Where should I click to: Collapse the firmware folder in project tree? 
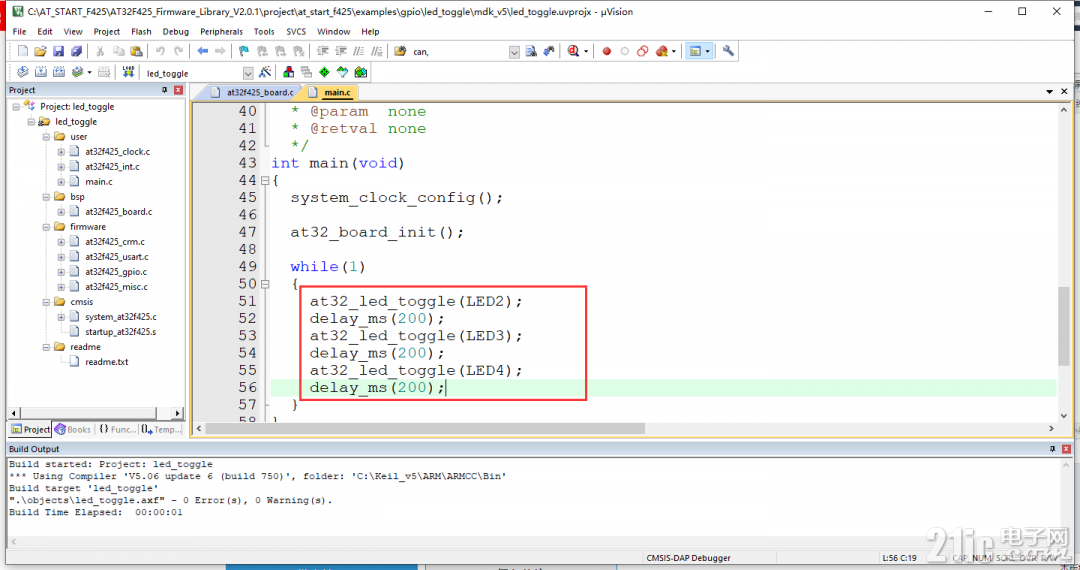point(46,226)
